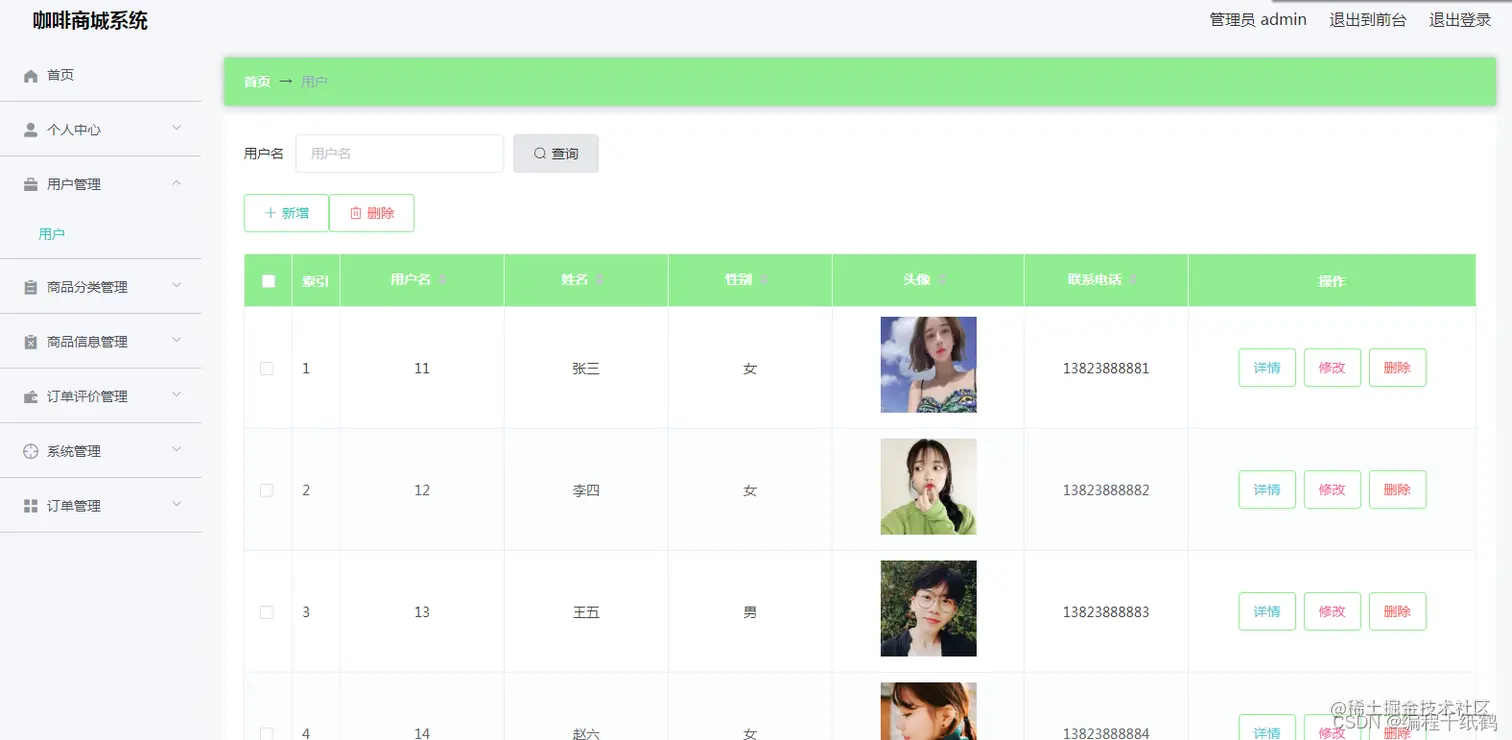The image size is (1512, 740).
Task: Click 退出到前台 in the top bar
Action: (1368, 20)
